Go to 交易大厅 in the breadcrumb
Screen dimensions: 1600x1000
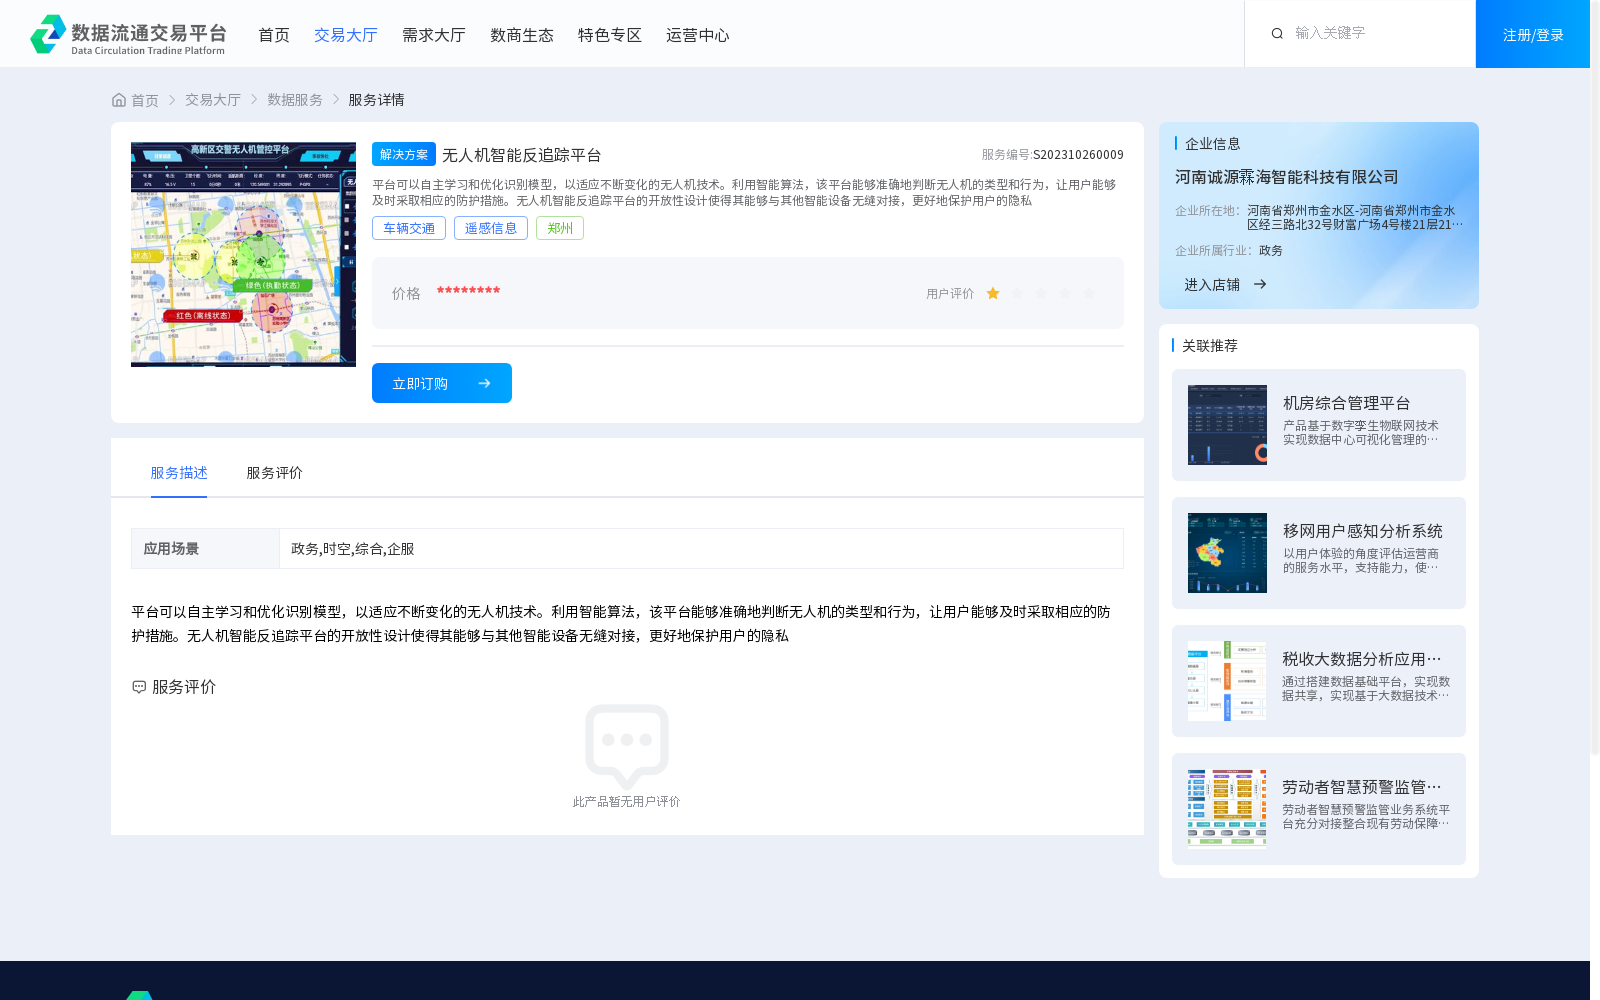(x=213, y=100)
